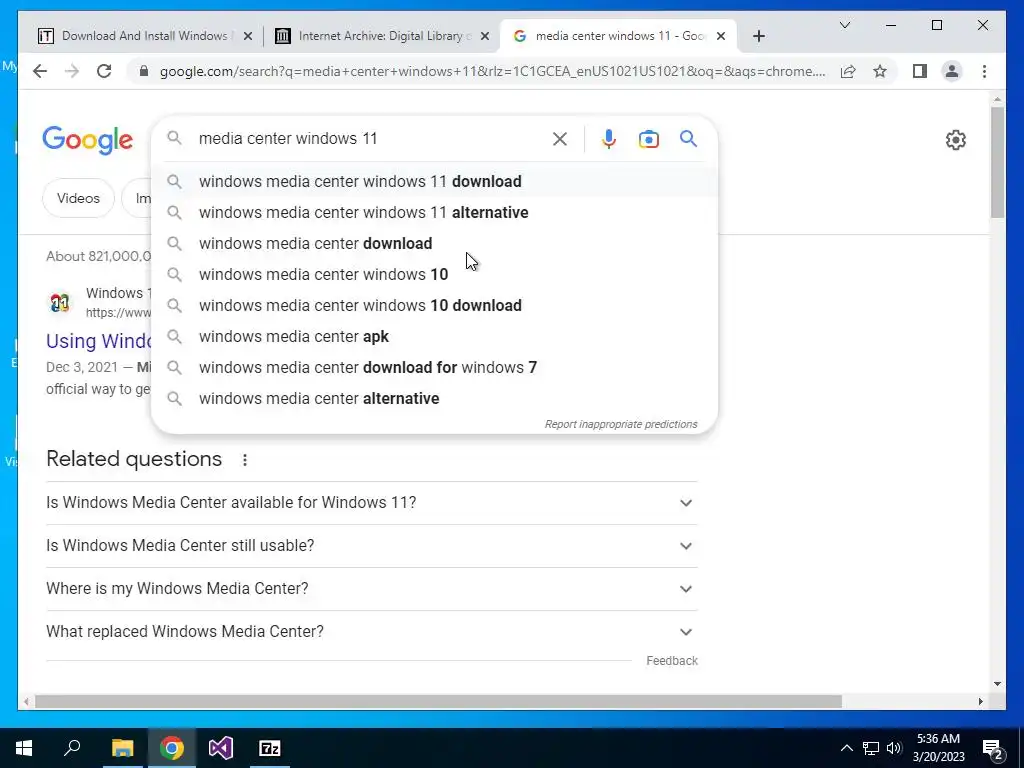Pick suggestion windows media center download

(434, 244)
